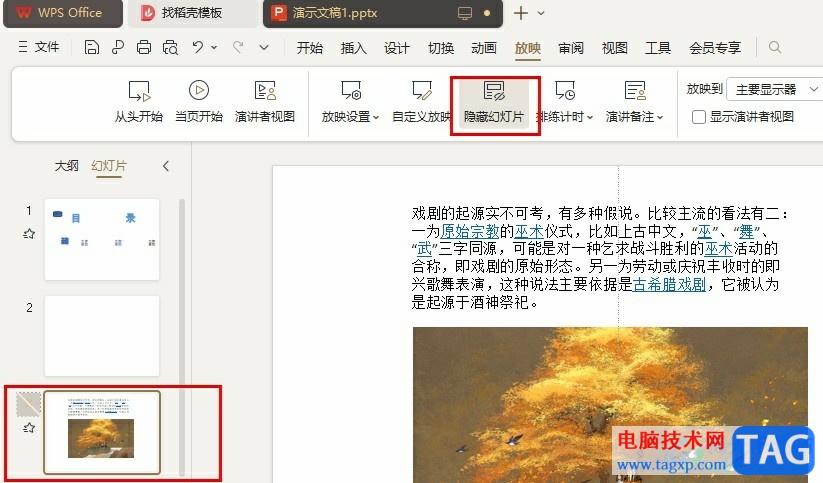
Task: Open the 演讲备注 dropdown
Action: coord(635,102)
